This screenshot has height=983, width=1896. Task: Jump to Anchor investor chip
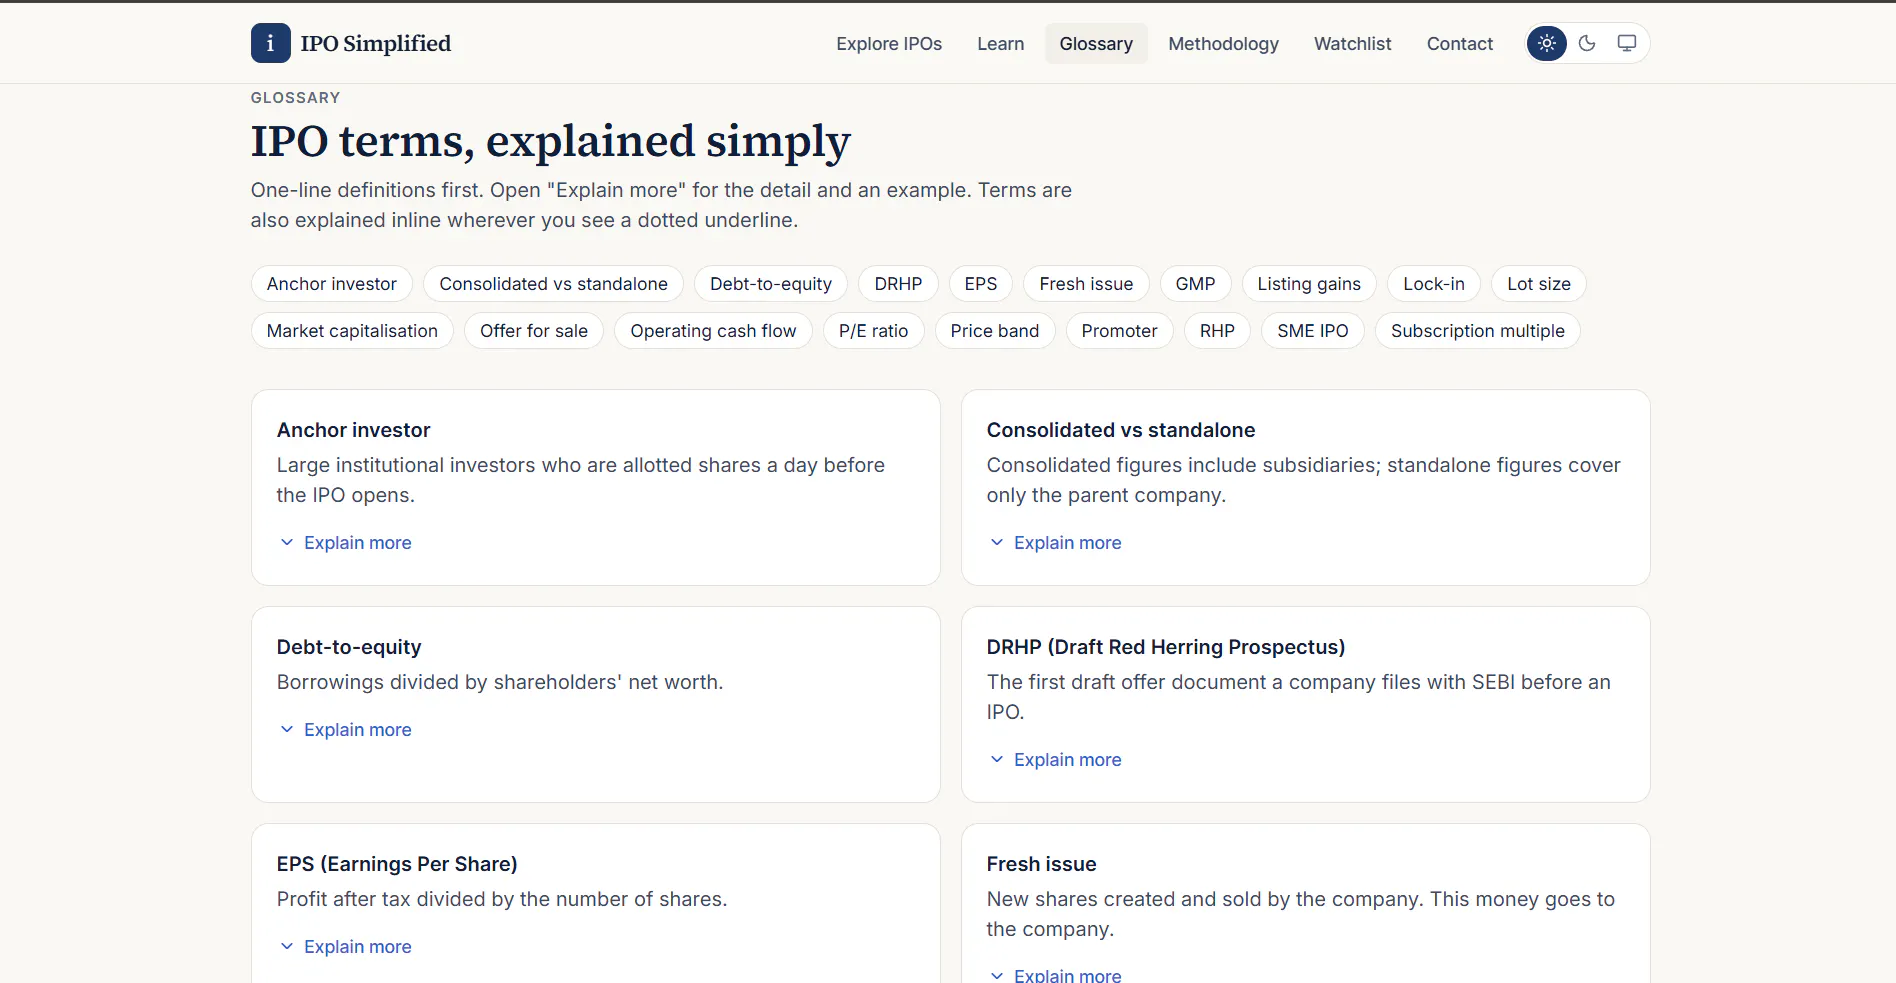[332, 284]
